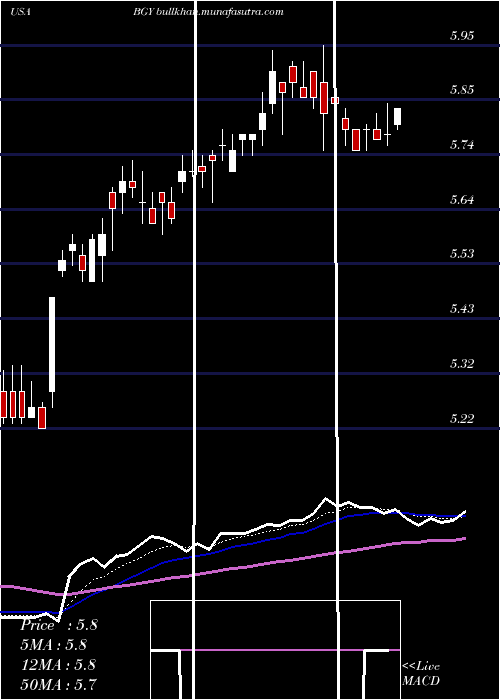
Task: Click the Price 5.8 readout
Action: pyautogui.click(x=58, y=625)
